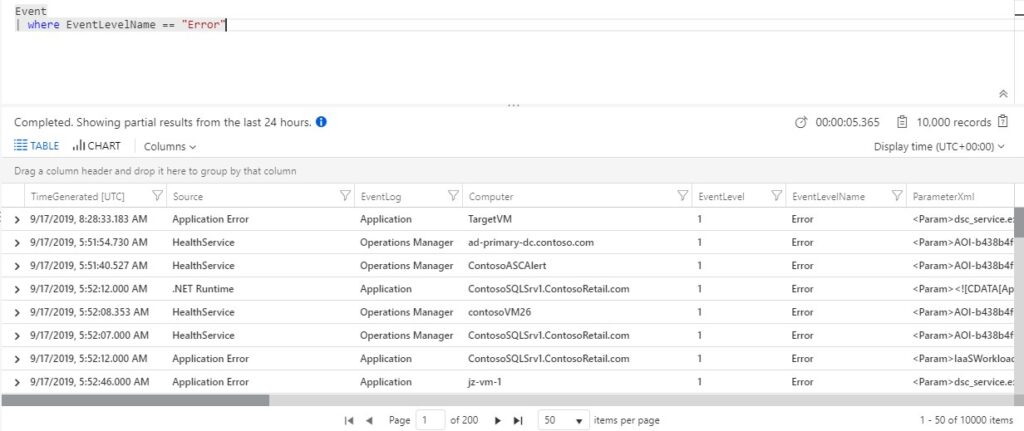This screenshot has height=431, width=1024.
Task: Sort by Source column header
Action: click(187, 196)
